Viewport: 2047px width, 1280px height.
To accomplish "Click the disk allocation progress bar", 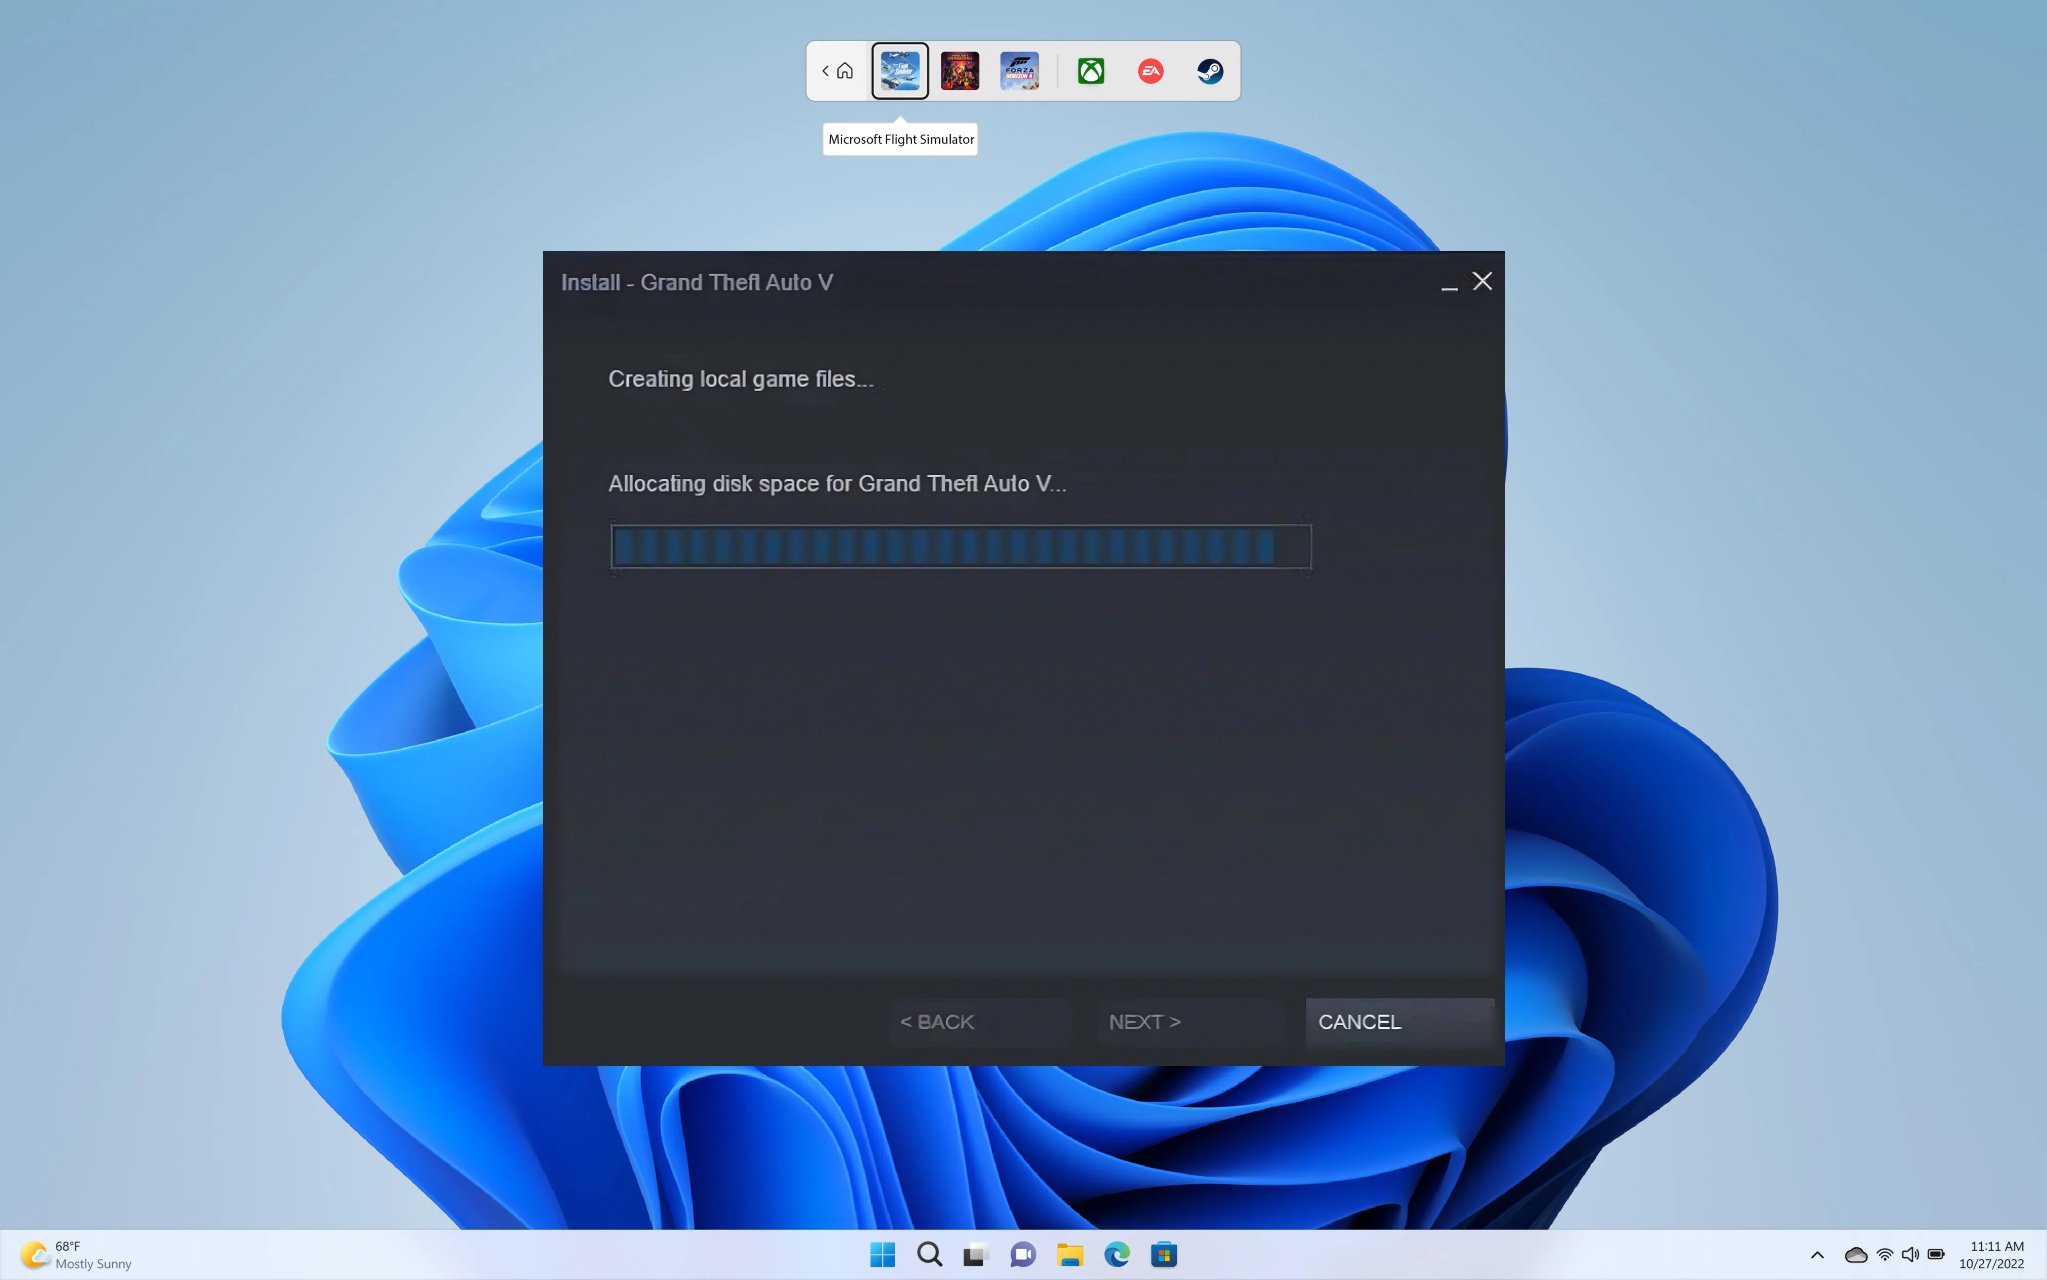I will [x=960, y=547].
